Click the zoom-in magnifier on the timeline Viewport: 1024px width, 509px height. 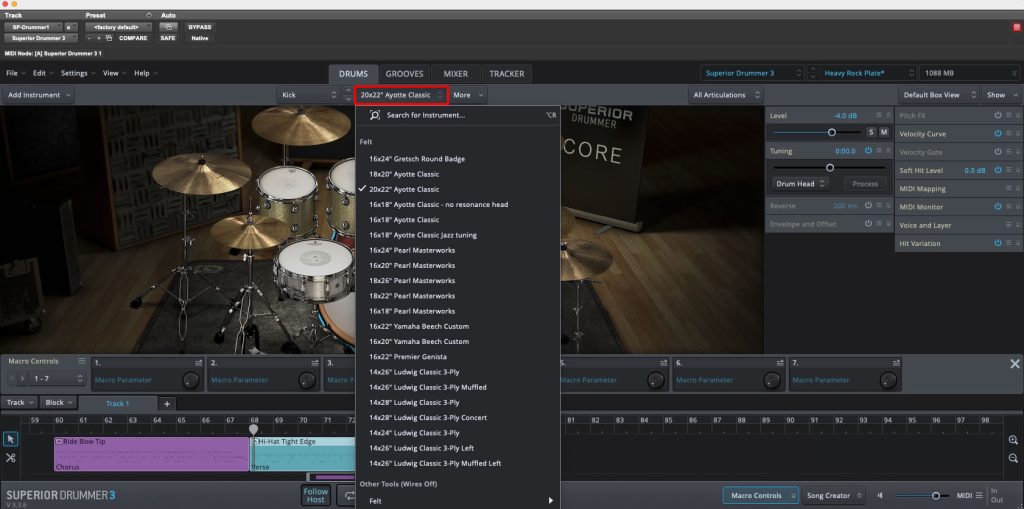pos(1013,440)
